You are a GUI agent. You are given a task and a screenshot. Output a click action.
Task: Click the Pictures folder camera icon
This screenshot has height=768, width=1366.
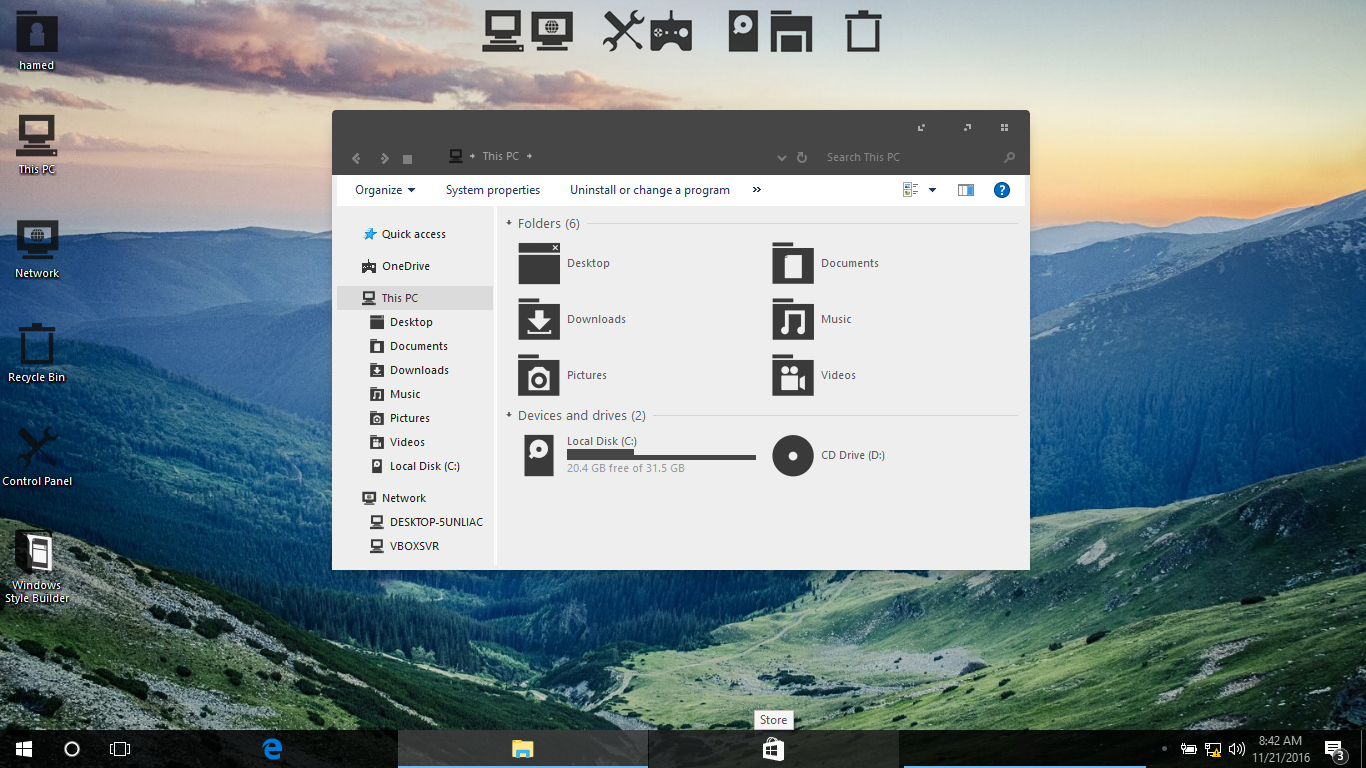539,376
